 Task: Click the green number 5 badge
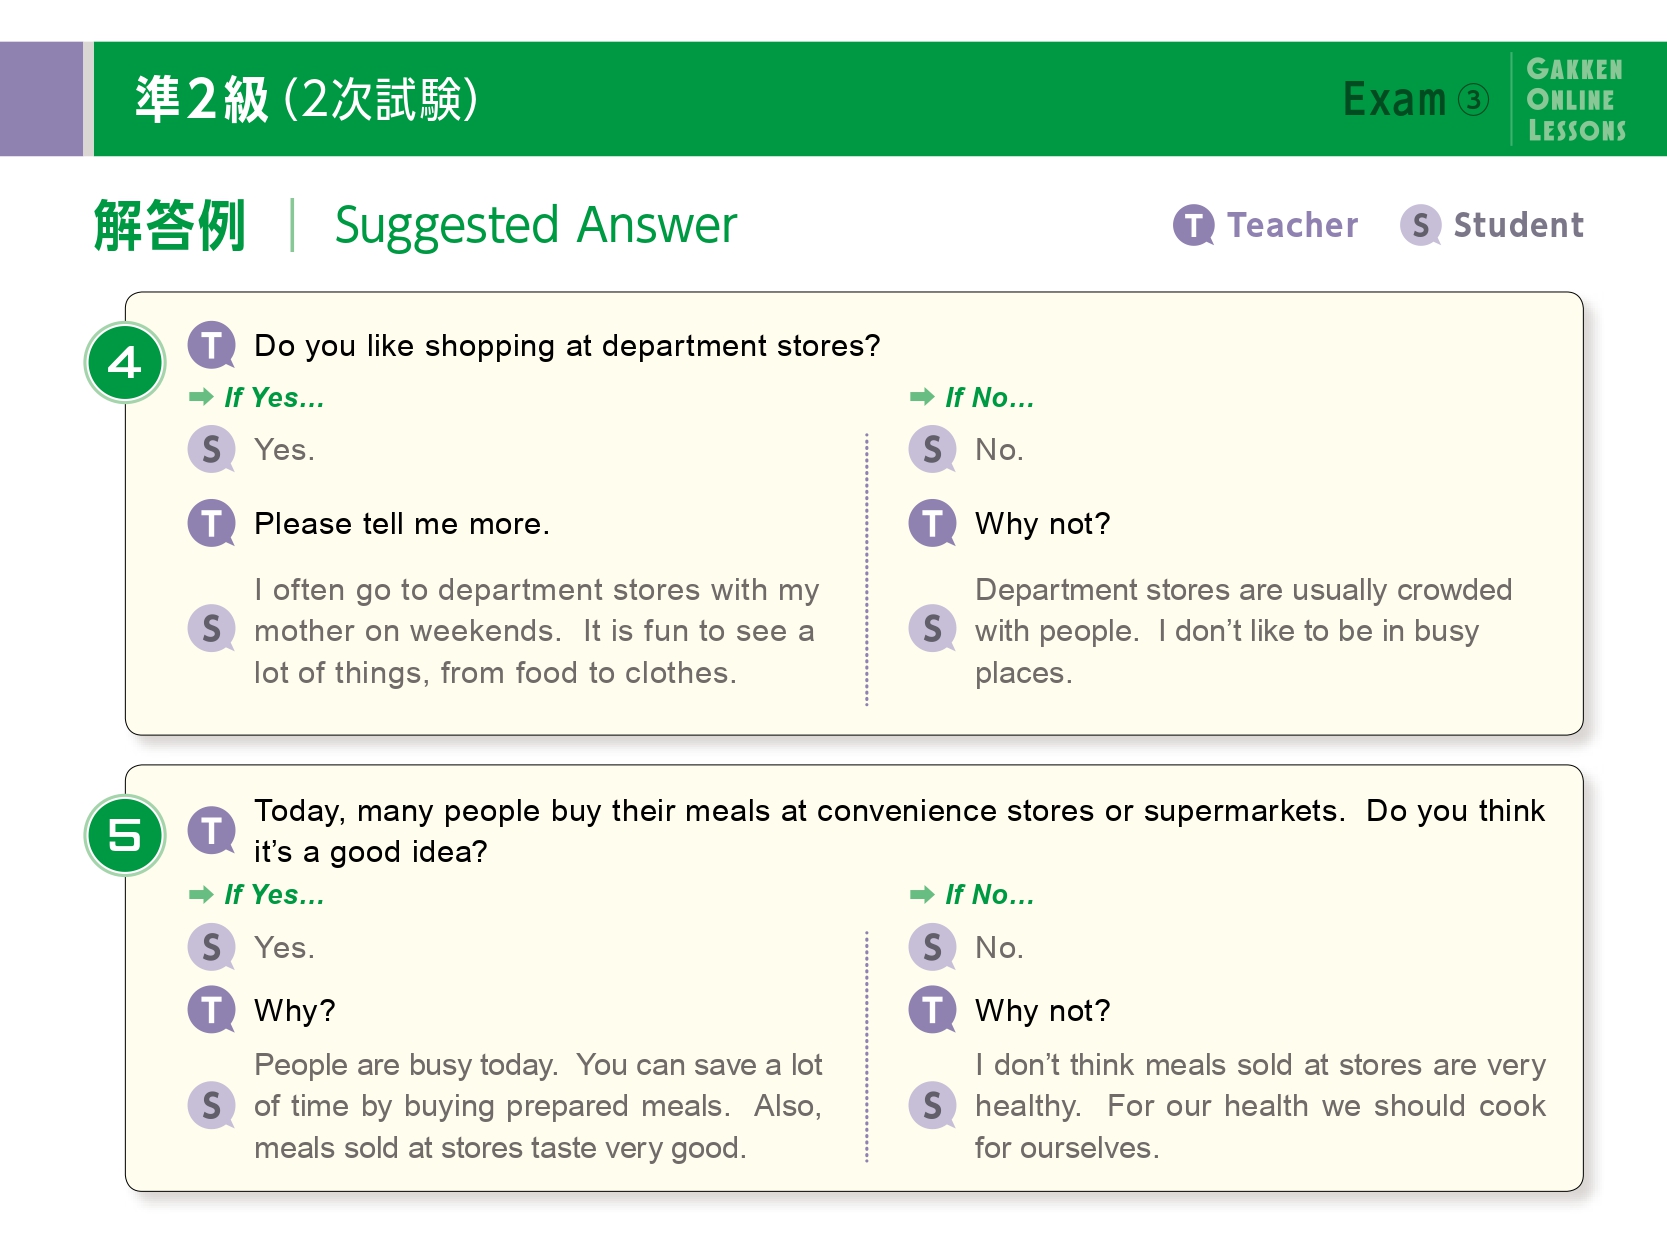(x=125, y=834)
